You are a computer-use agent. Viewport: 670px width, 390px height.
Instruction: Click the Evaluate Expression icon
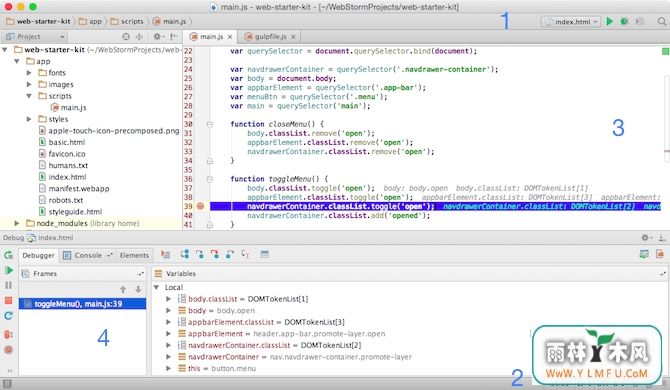click(x=264, y=255)
